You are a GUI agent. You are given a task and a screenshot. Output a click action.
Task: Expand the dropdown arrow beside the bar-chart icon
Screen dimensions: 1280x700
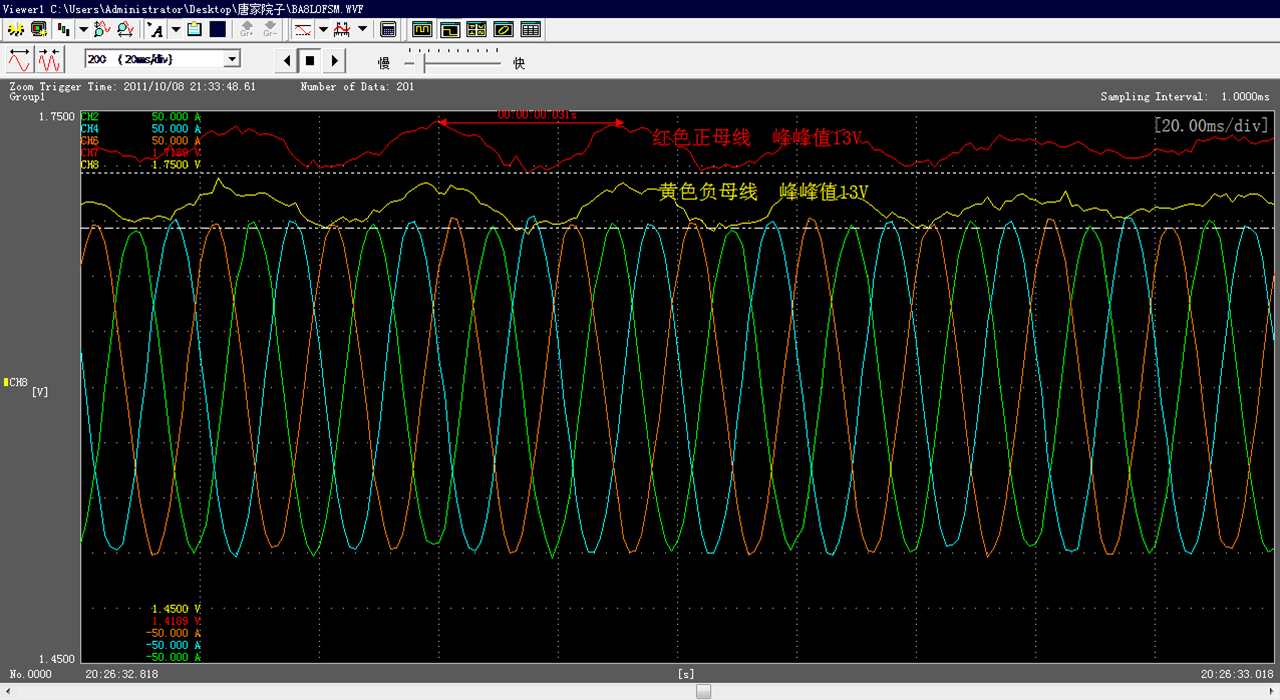(x=83, y=29)
